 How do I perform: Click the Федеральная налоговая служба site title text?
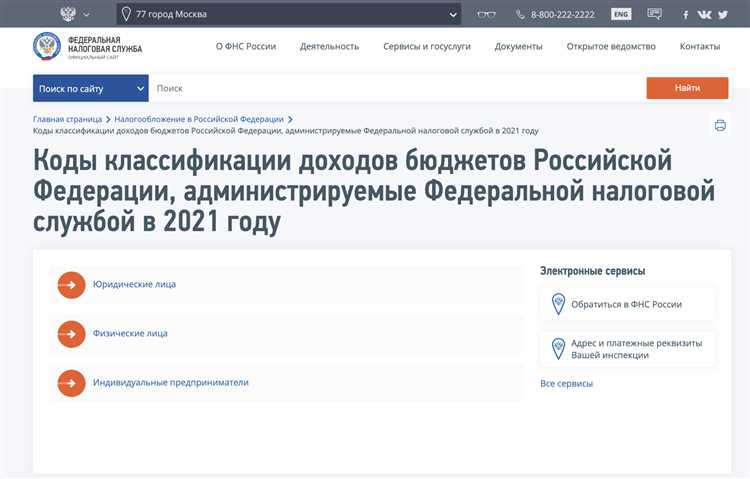point(105,45)
